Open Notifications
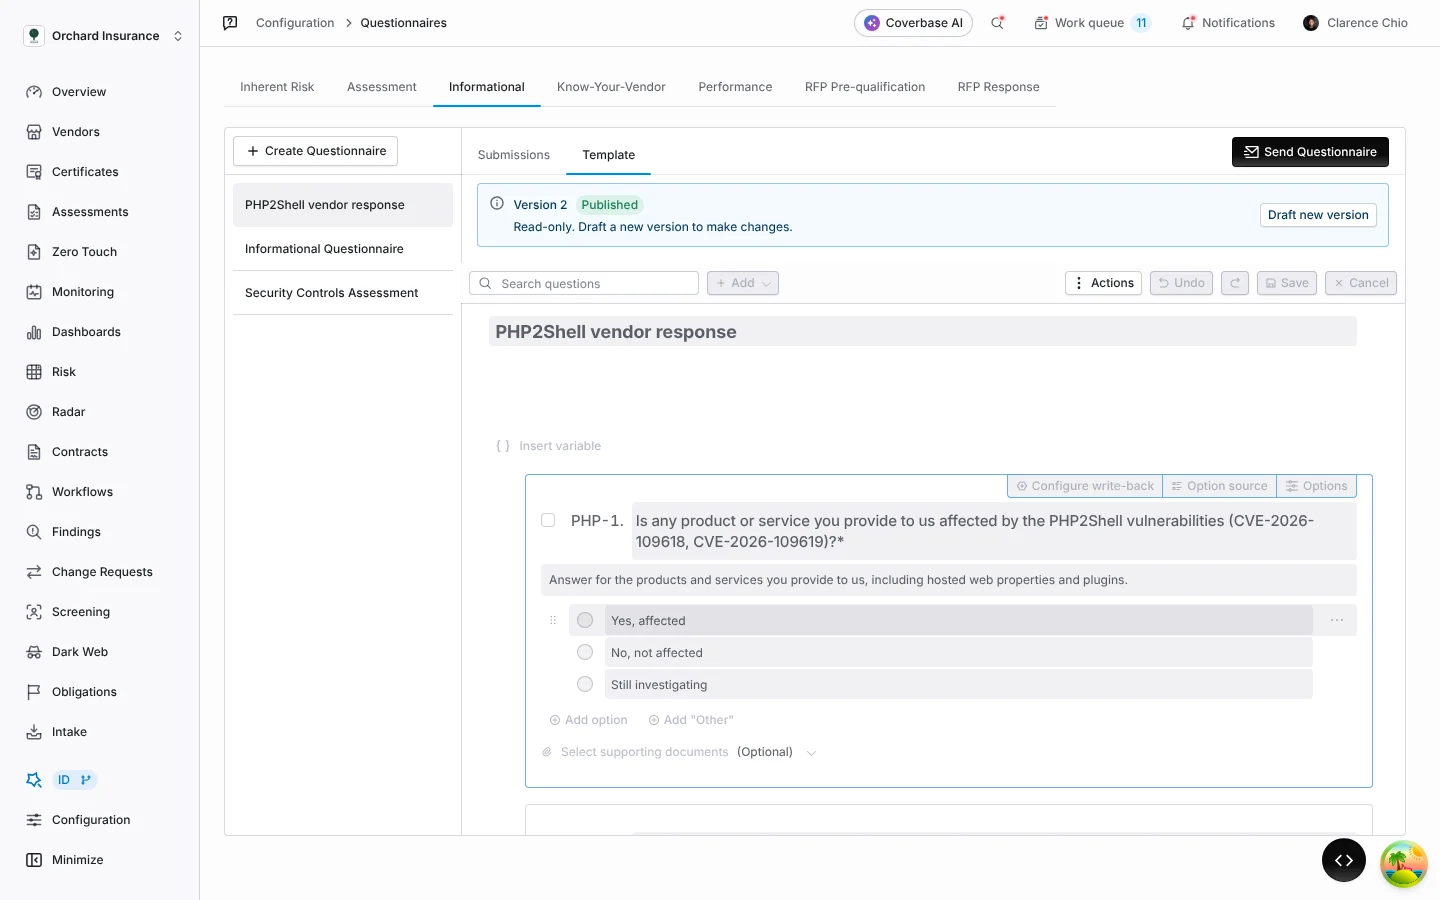This screenshot has height=900, width=1440. coord(1228,23)
